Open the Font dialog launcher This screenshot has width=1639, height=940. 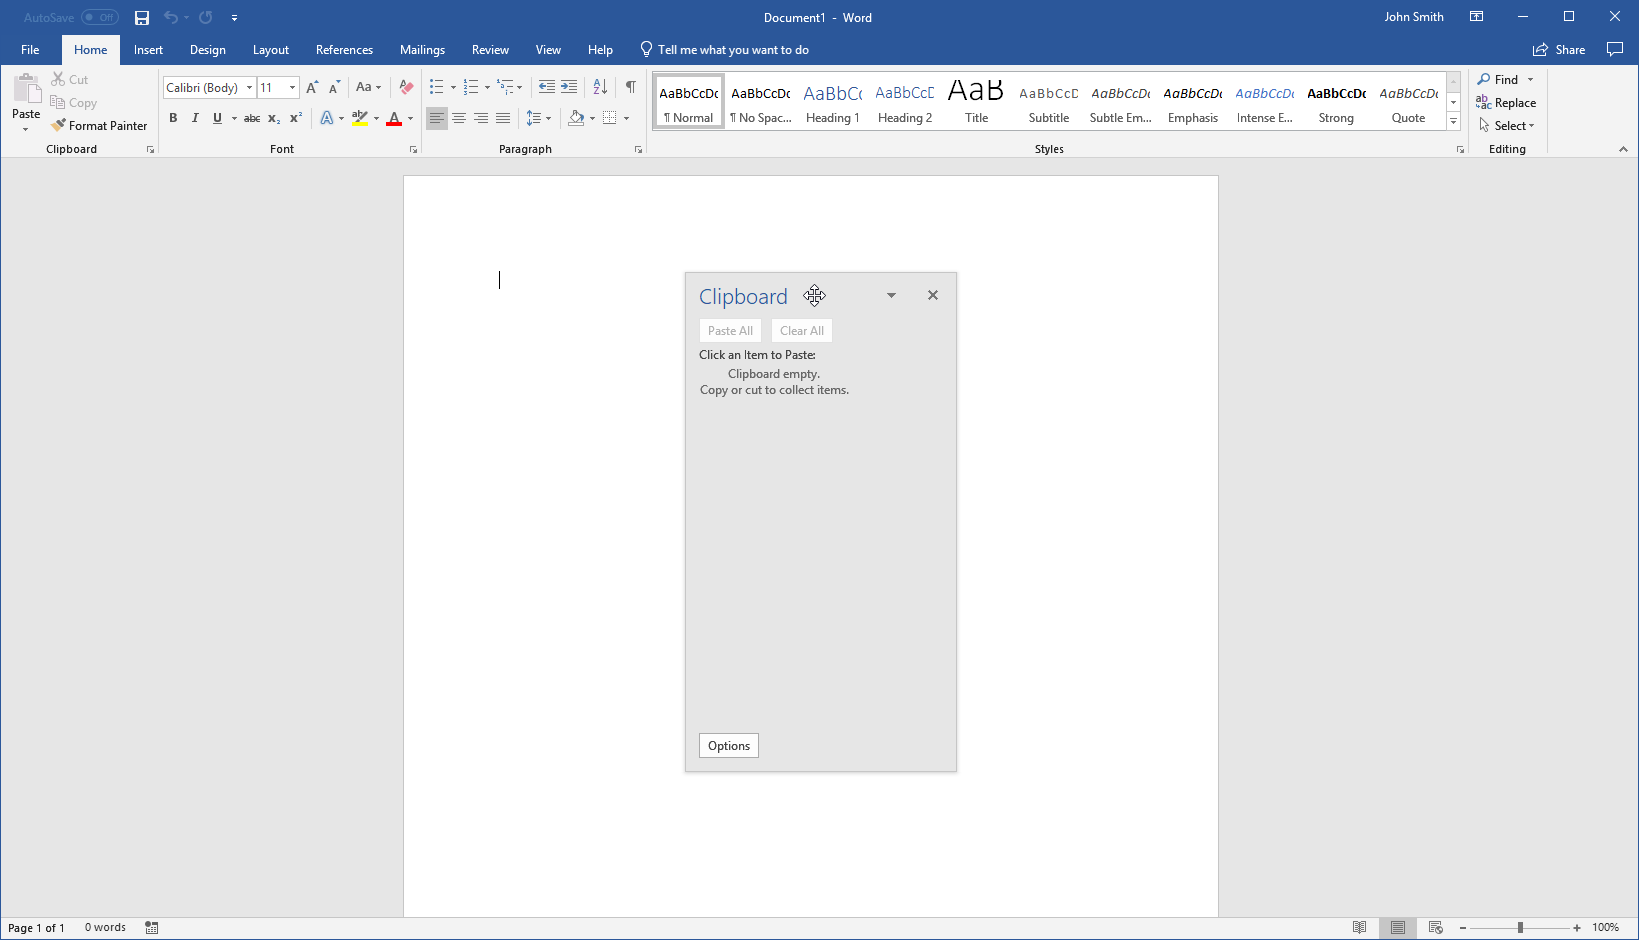click(413, 150)
